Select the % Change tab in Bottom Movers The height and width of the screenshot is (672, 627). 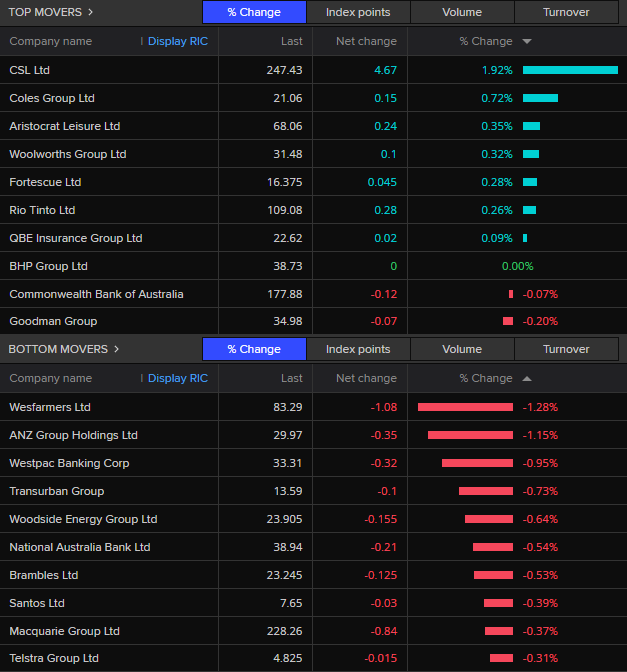point(254,349)
